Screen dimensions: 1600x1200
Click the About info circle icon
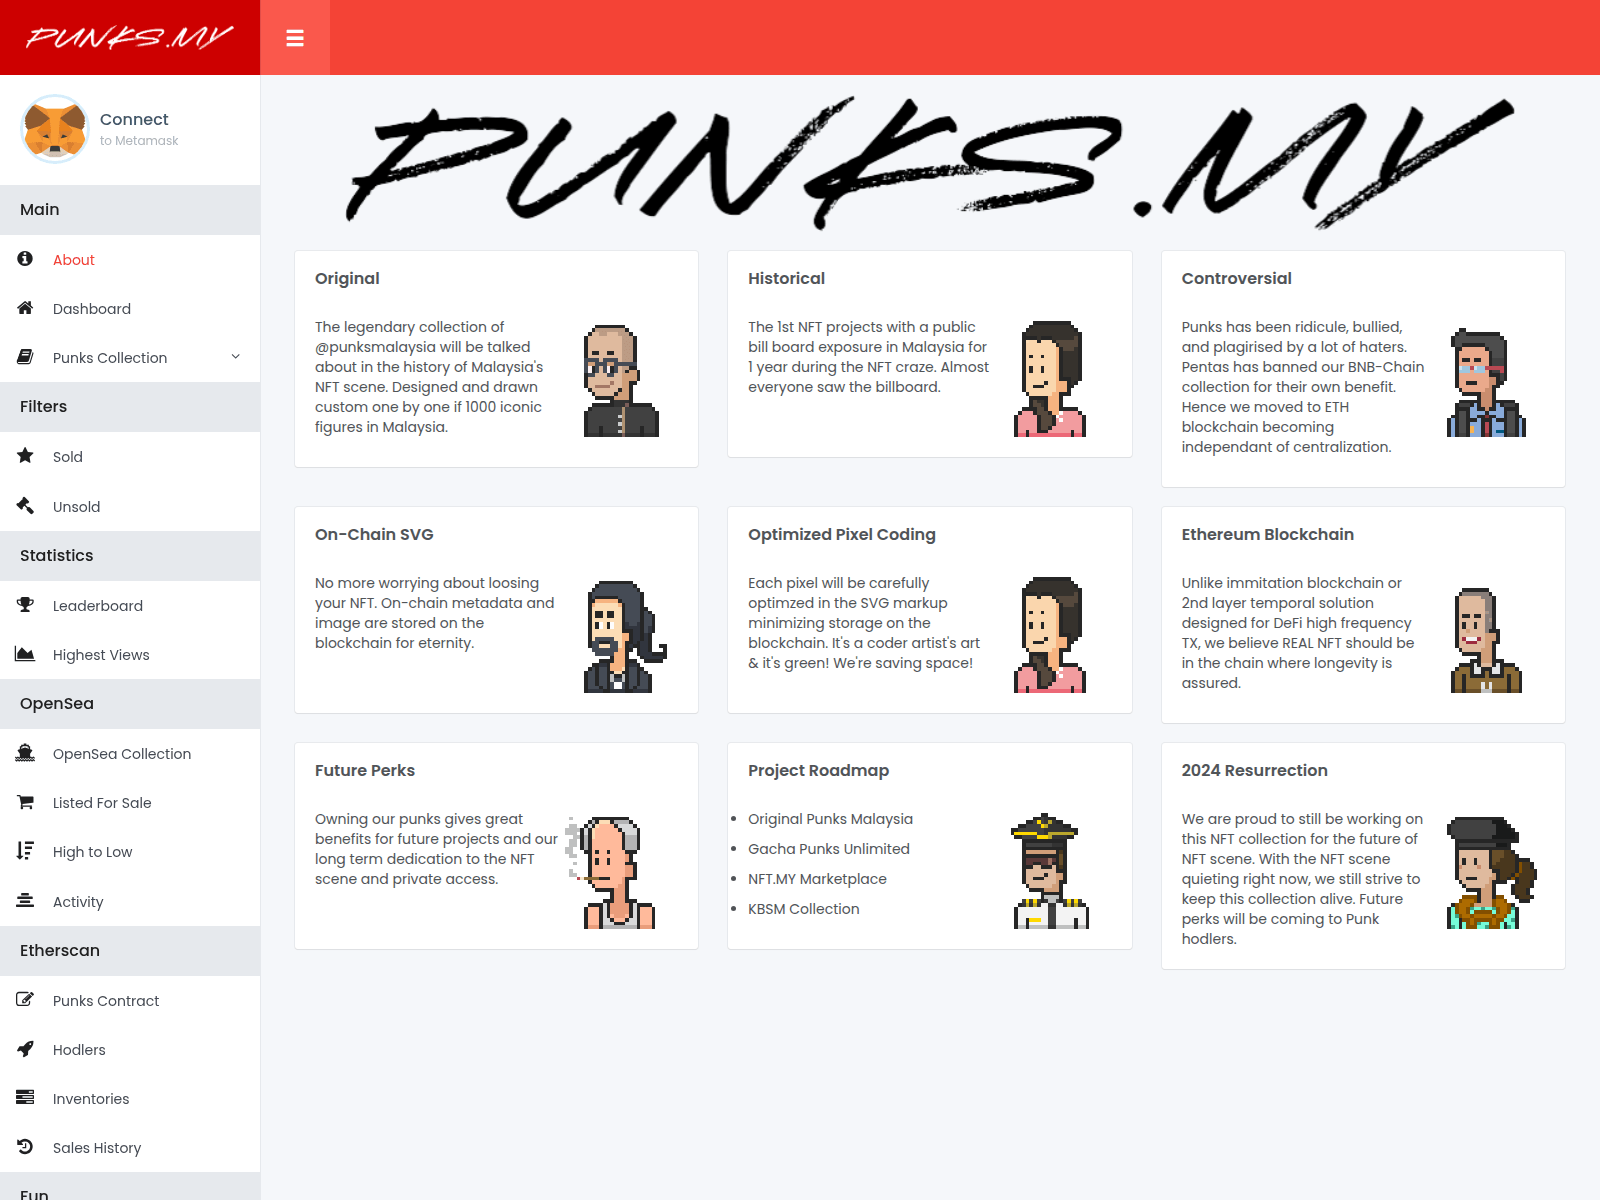click(x=25, y=259)
